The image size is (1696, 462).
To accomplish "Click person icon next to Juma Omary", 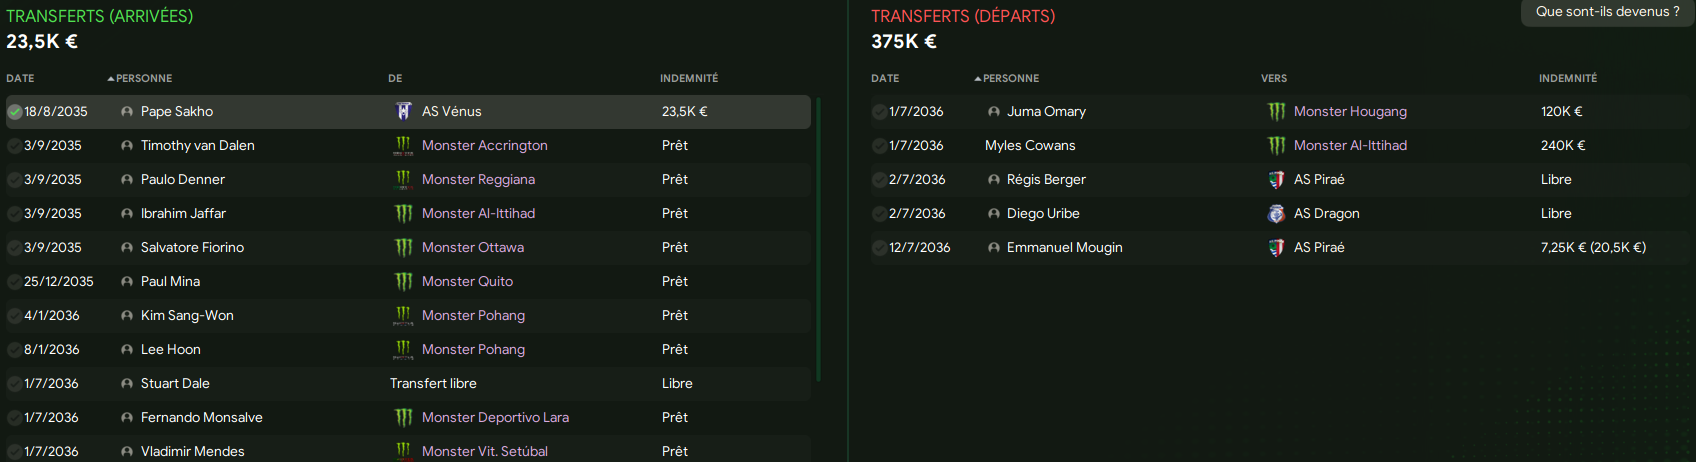I will pos(993,112).
